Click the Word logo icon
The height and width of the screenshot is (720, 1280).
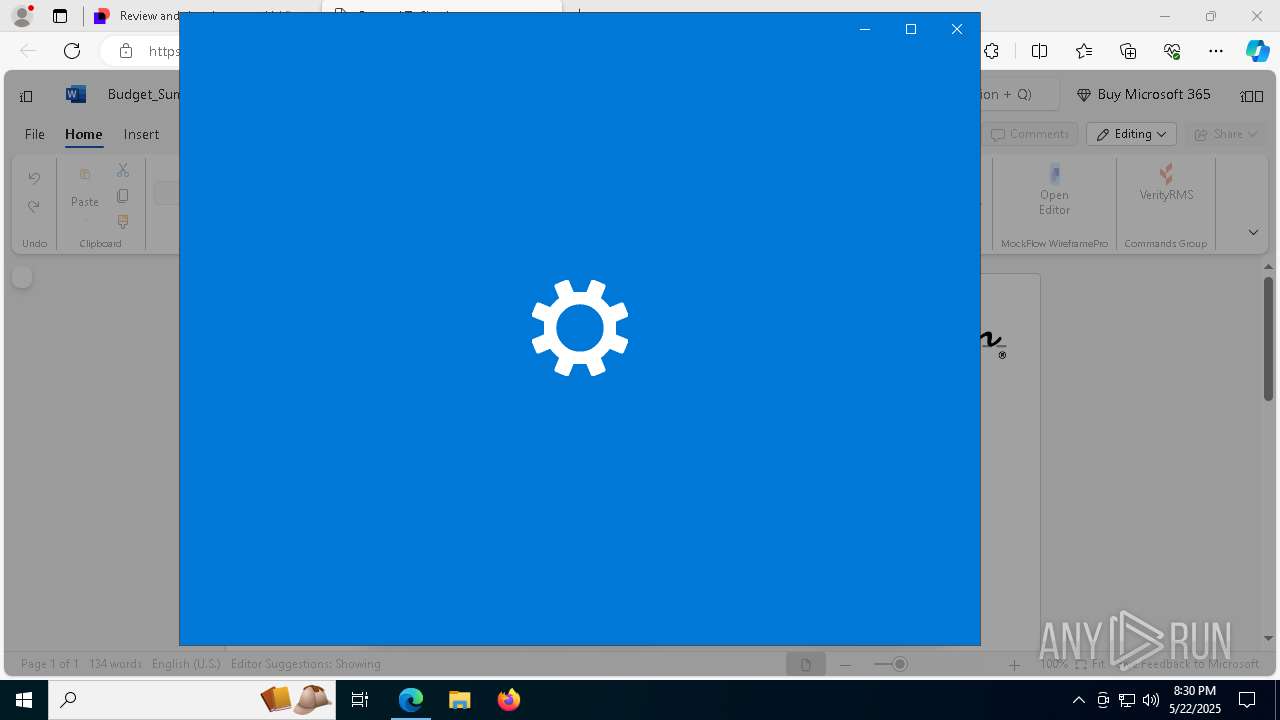[75, 94]
